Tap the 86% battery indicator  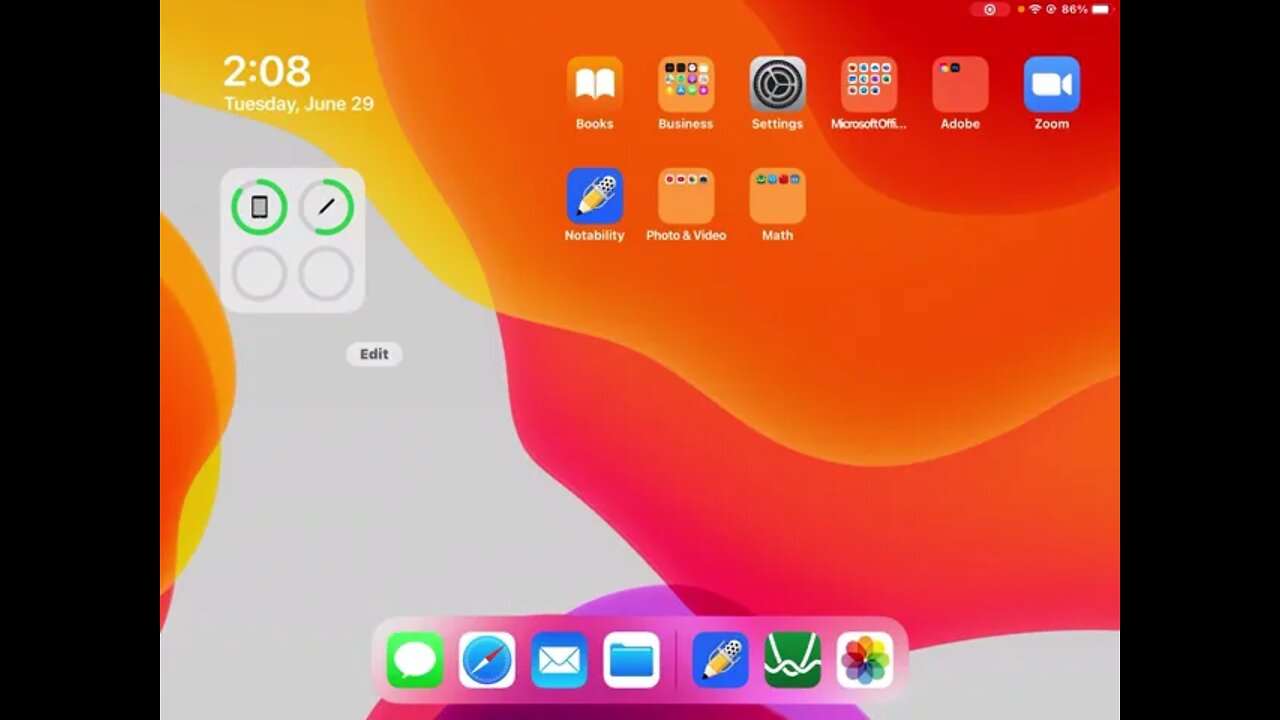point(1086,9)
